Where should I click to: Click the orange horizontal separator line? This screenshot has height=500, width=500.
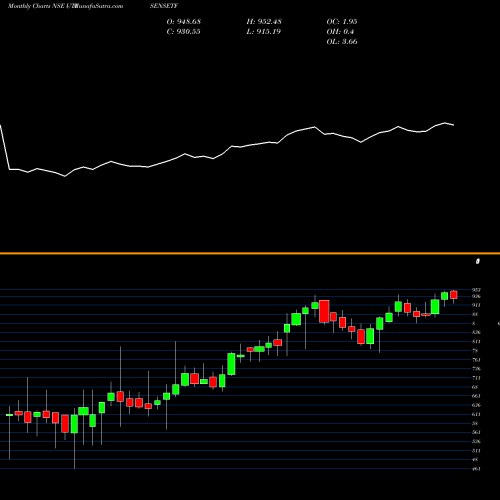coord(250,254)
